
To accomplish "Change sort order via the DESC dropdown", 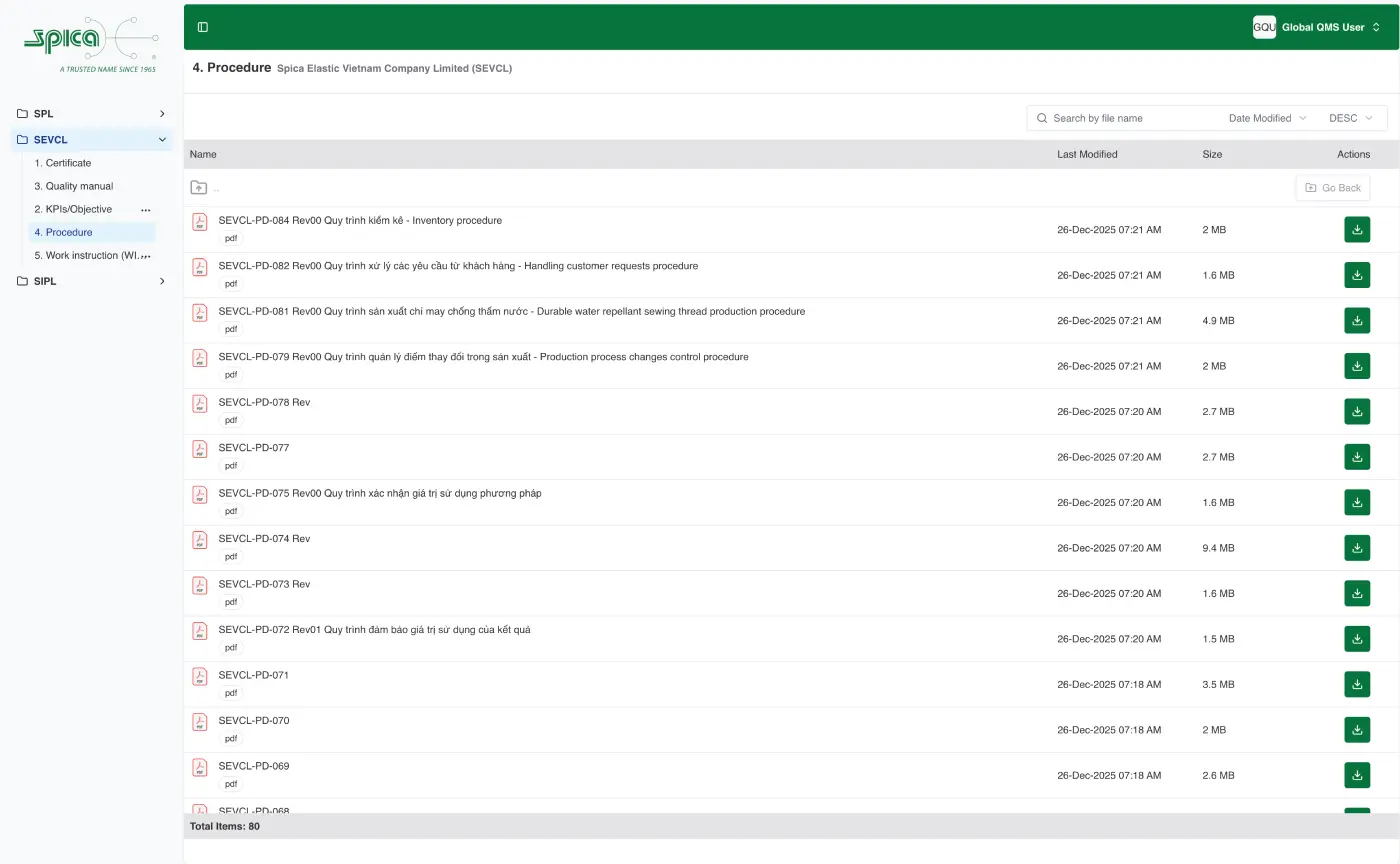I will pos(1350,118).
